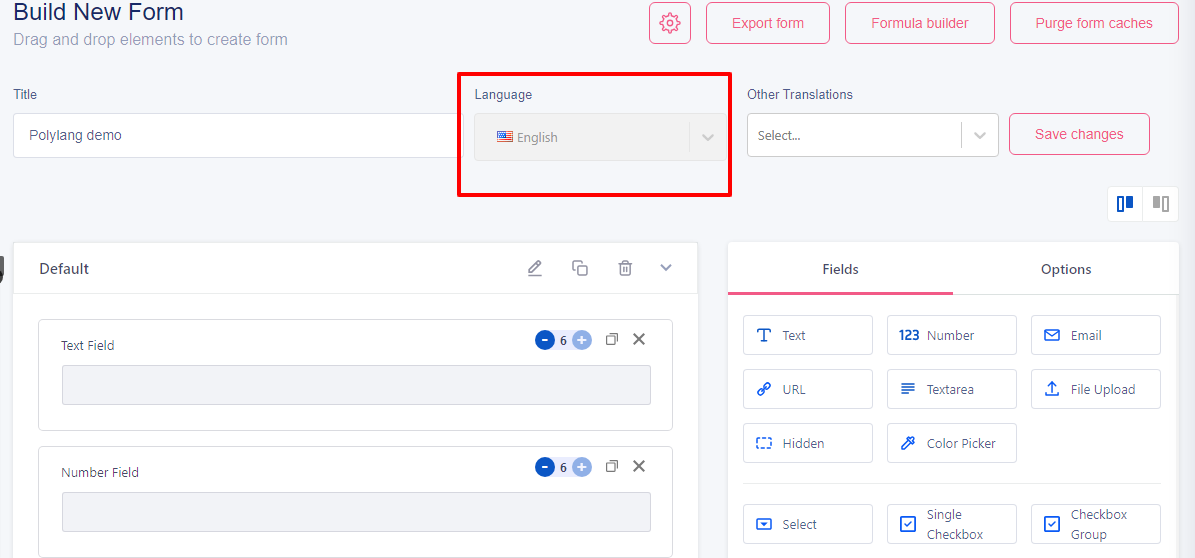Switch to right-panel layout view
The height and width of the screenshot is (558, 1195).
pos(1161,204)
